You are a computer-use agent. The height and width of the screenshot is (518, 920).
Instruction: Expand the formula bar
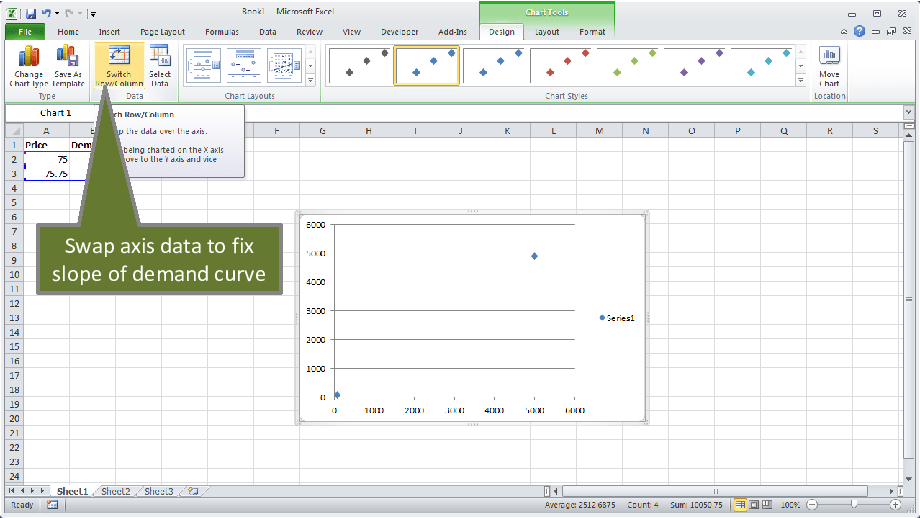[x=908, y=112]
